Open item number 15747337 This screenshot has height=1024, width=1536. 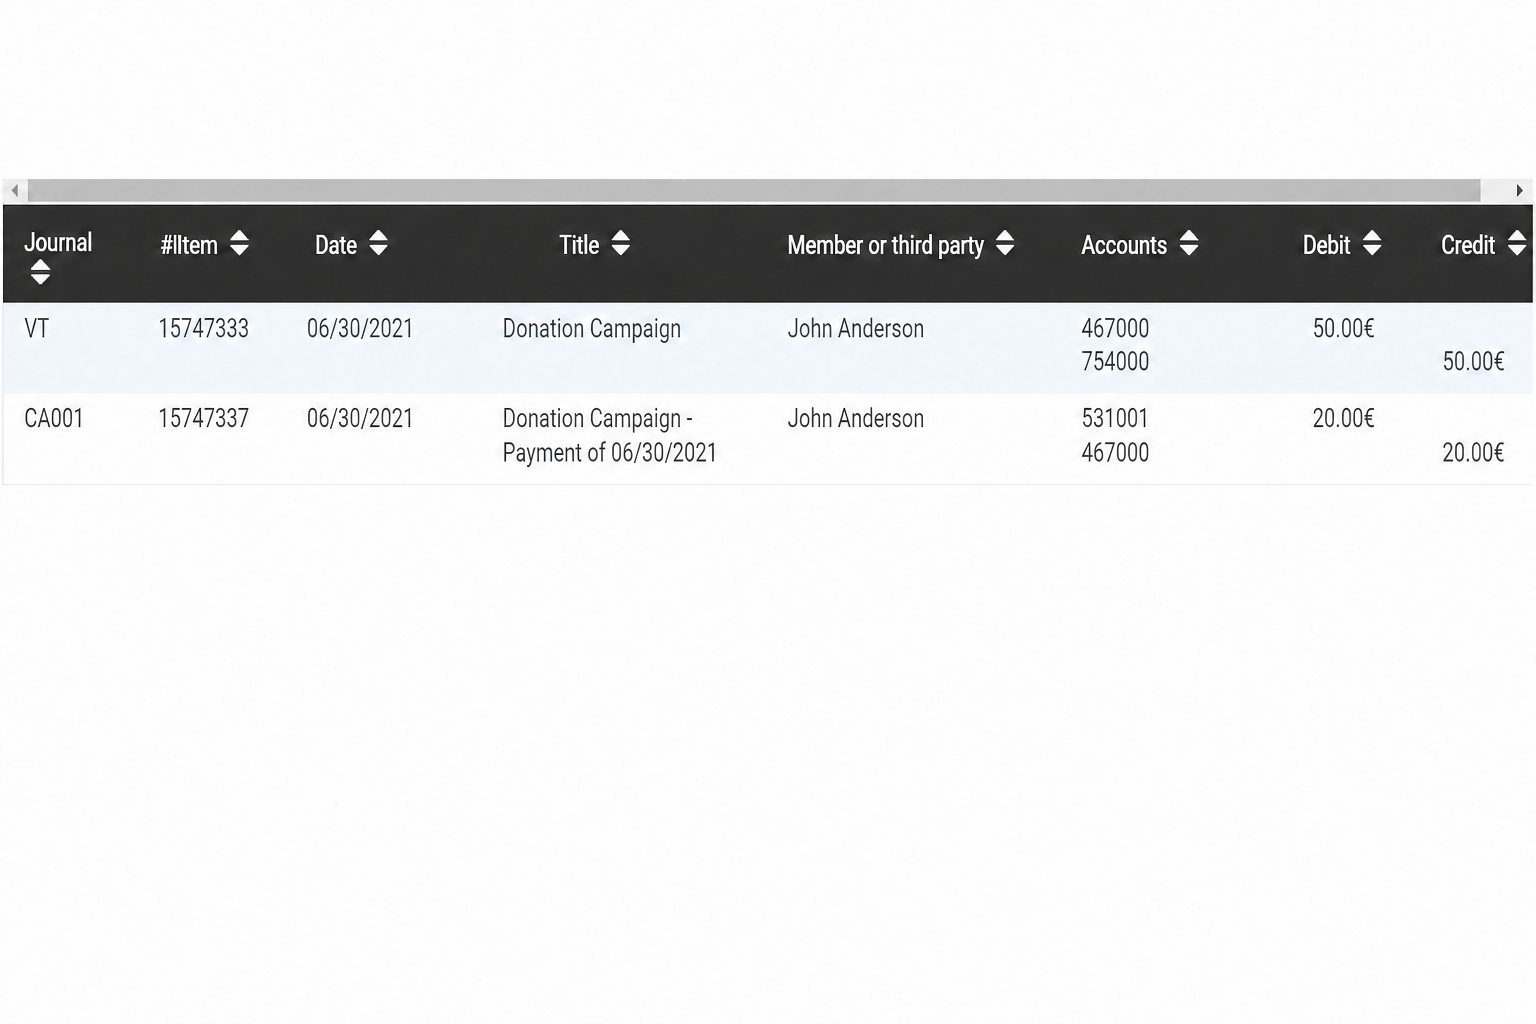pyautogui.click(x=203, y=419)
